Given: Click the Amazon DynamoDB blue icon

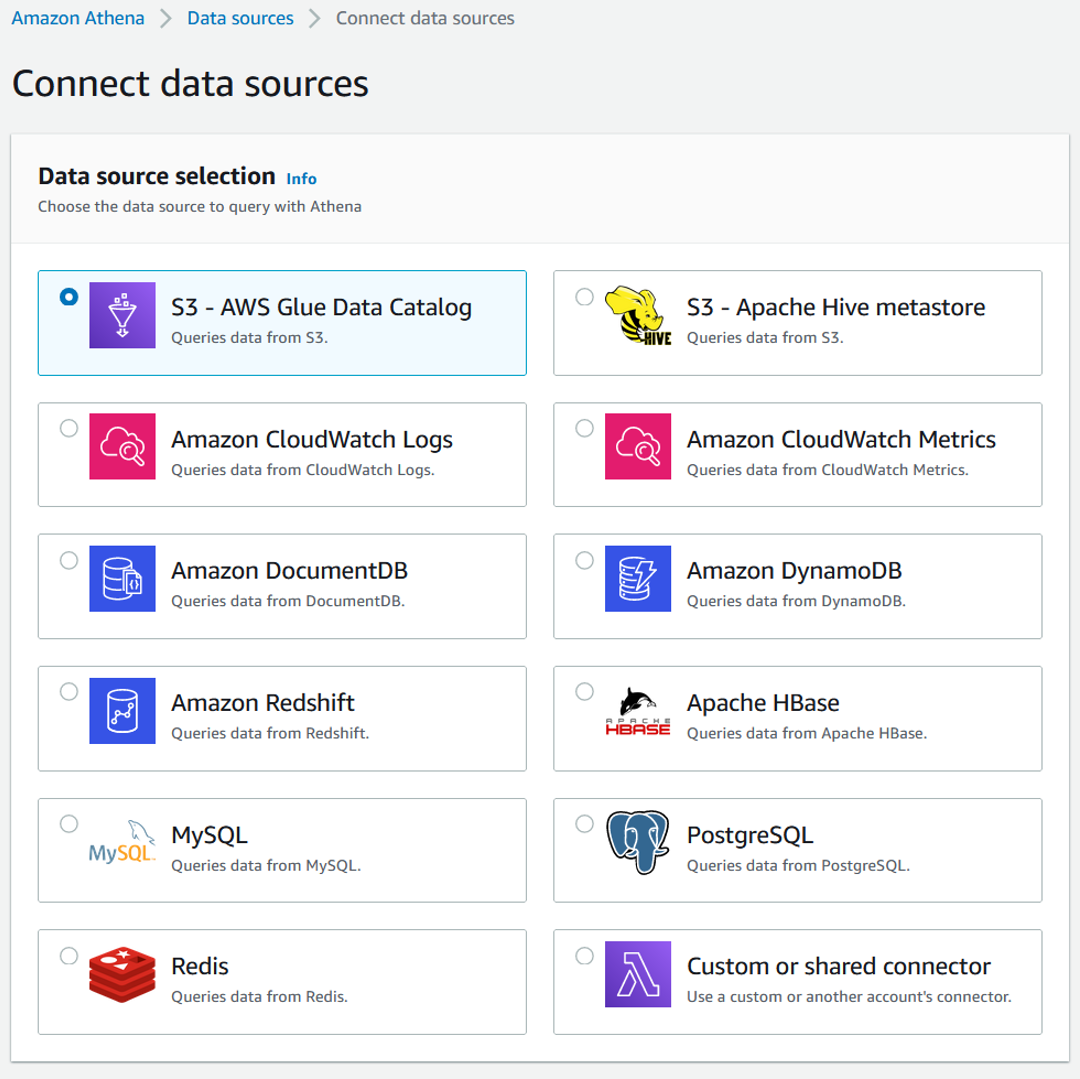Looking at the screenshot, I should click(x=638, y=578).
